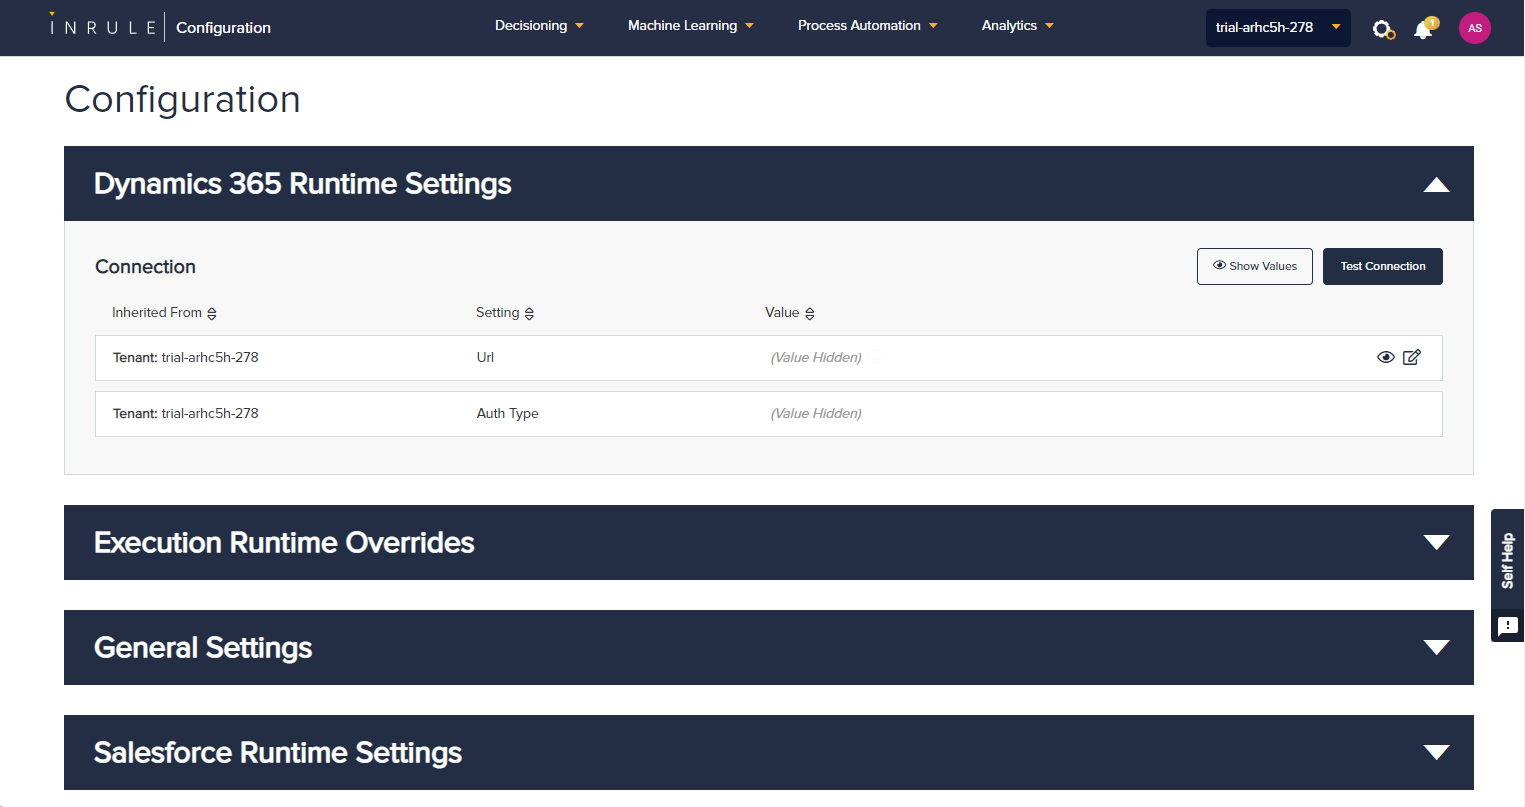Toggle Show Values for connection settings
Screen dimensions: 1525x807
[1254, 266]
